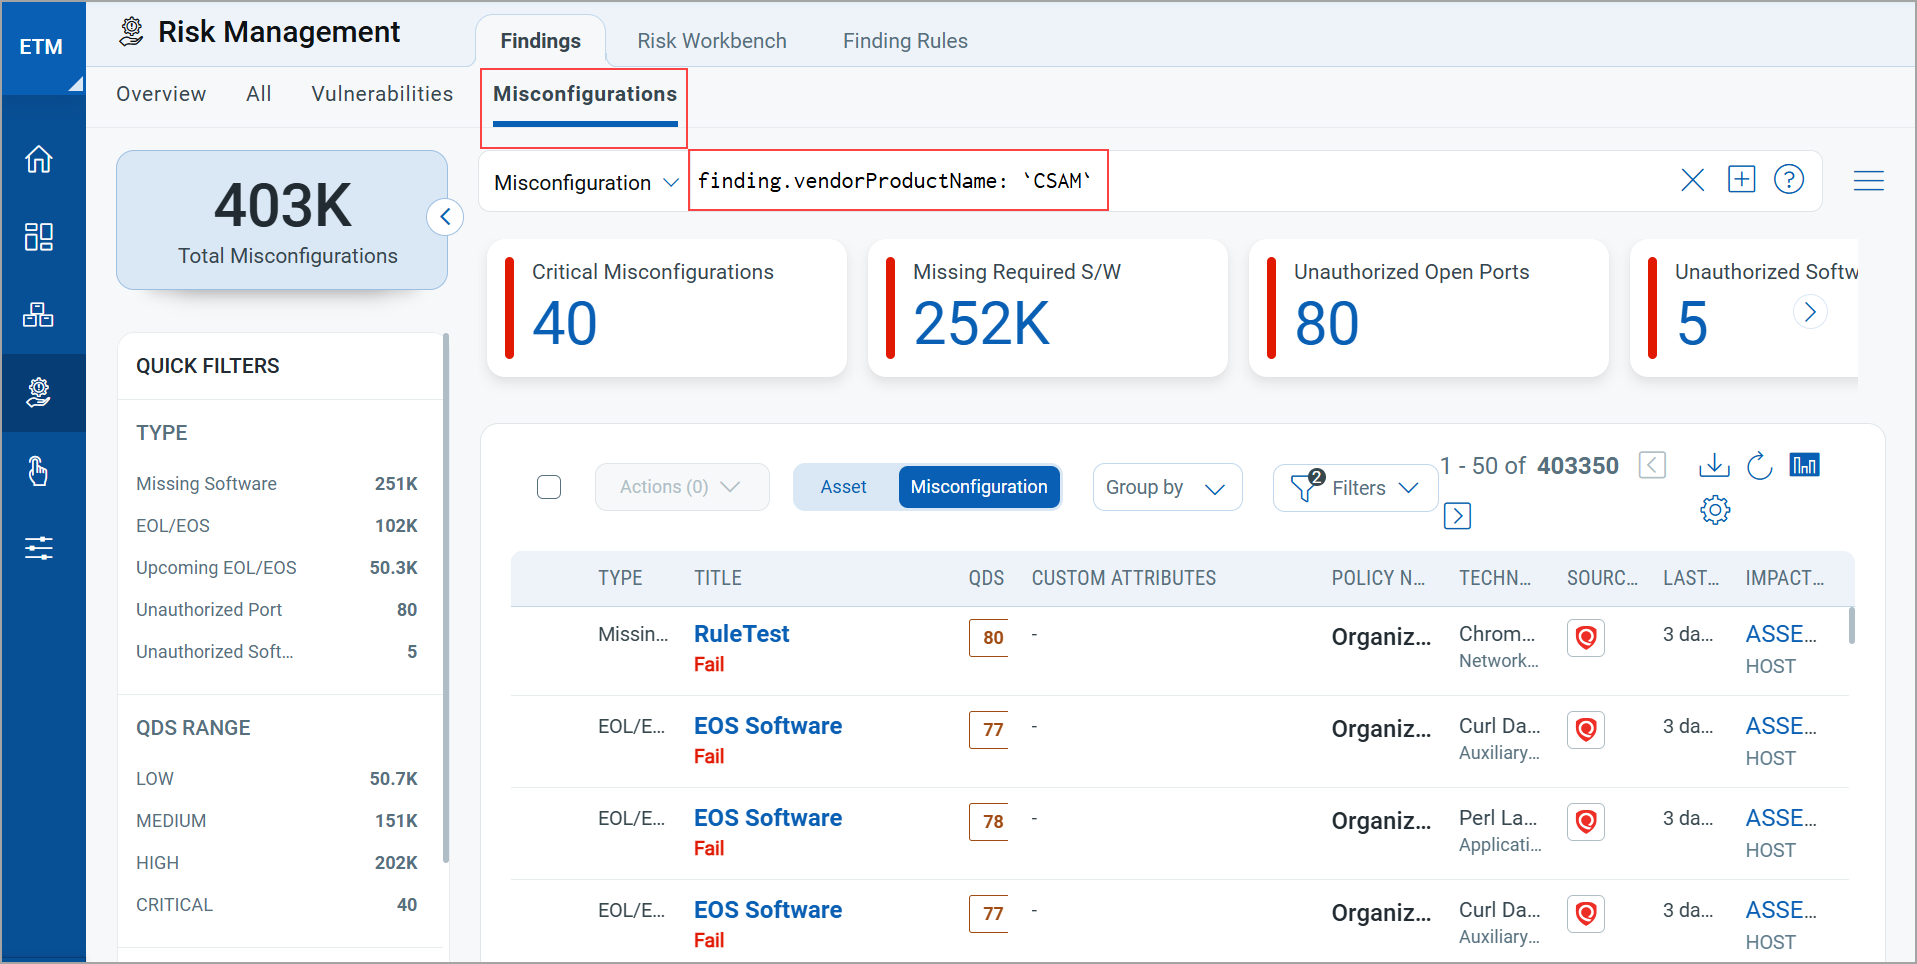Image resolution: width=1917 pixels, height=964 pixels.
Task: Go to next results page
Action: (x=1457, y=516)
